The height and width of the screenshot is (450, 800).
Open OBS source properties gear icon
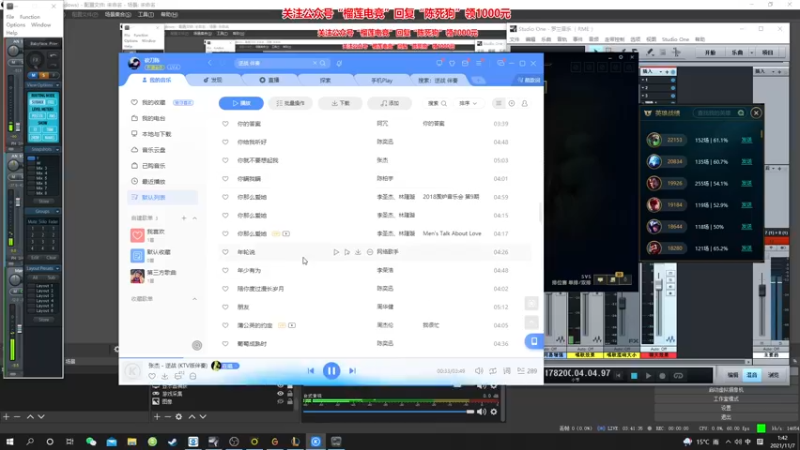pyautogui.click(x=179, y=417)
